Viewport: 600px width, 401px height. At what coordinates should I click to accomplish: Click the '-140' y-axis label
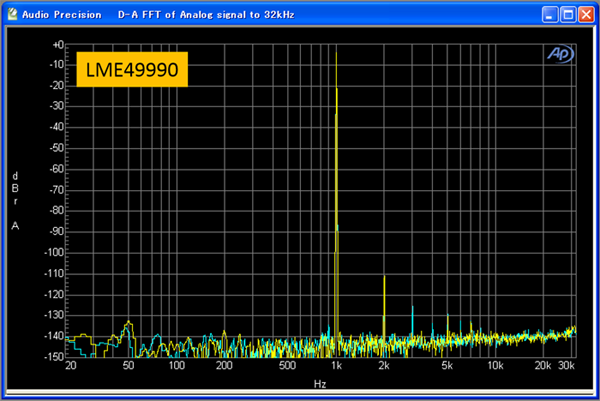pyautogui.click(x=54, y=336)
